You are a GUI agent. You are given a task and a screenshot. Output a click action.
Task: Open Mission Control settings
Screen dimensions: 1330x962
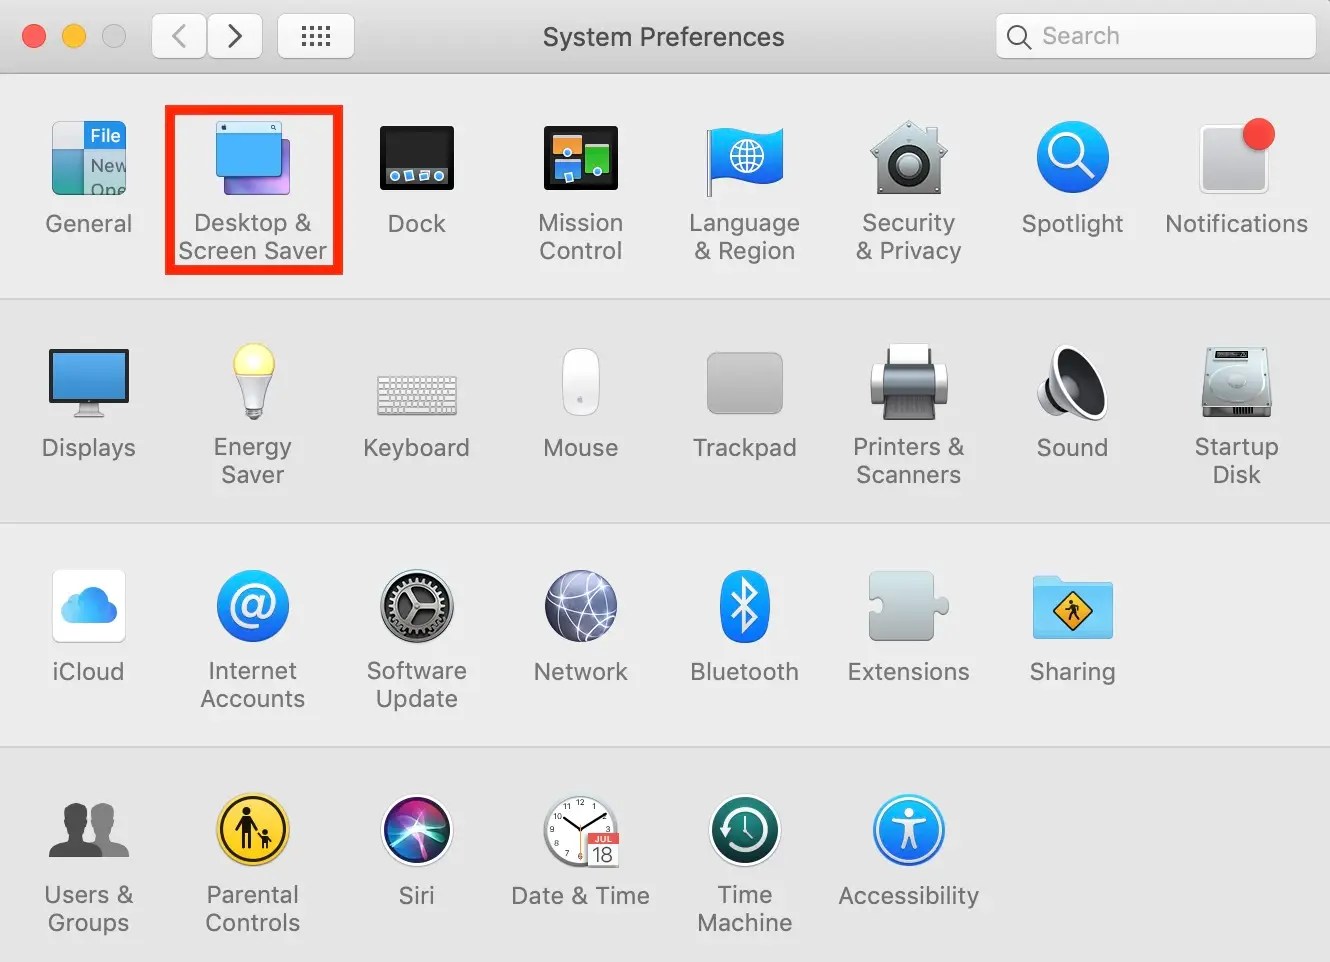pyautogui.click(x=580, y=159)
